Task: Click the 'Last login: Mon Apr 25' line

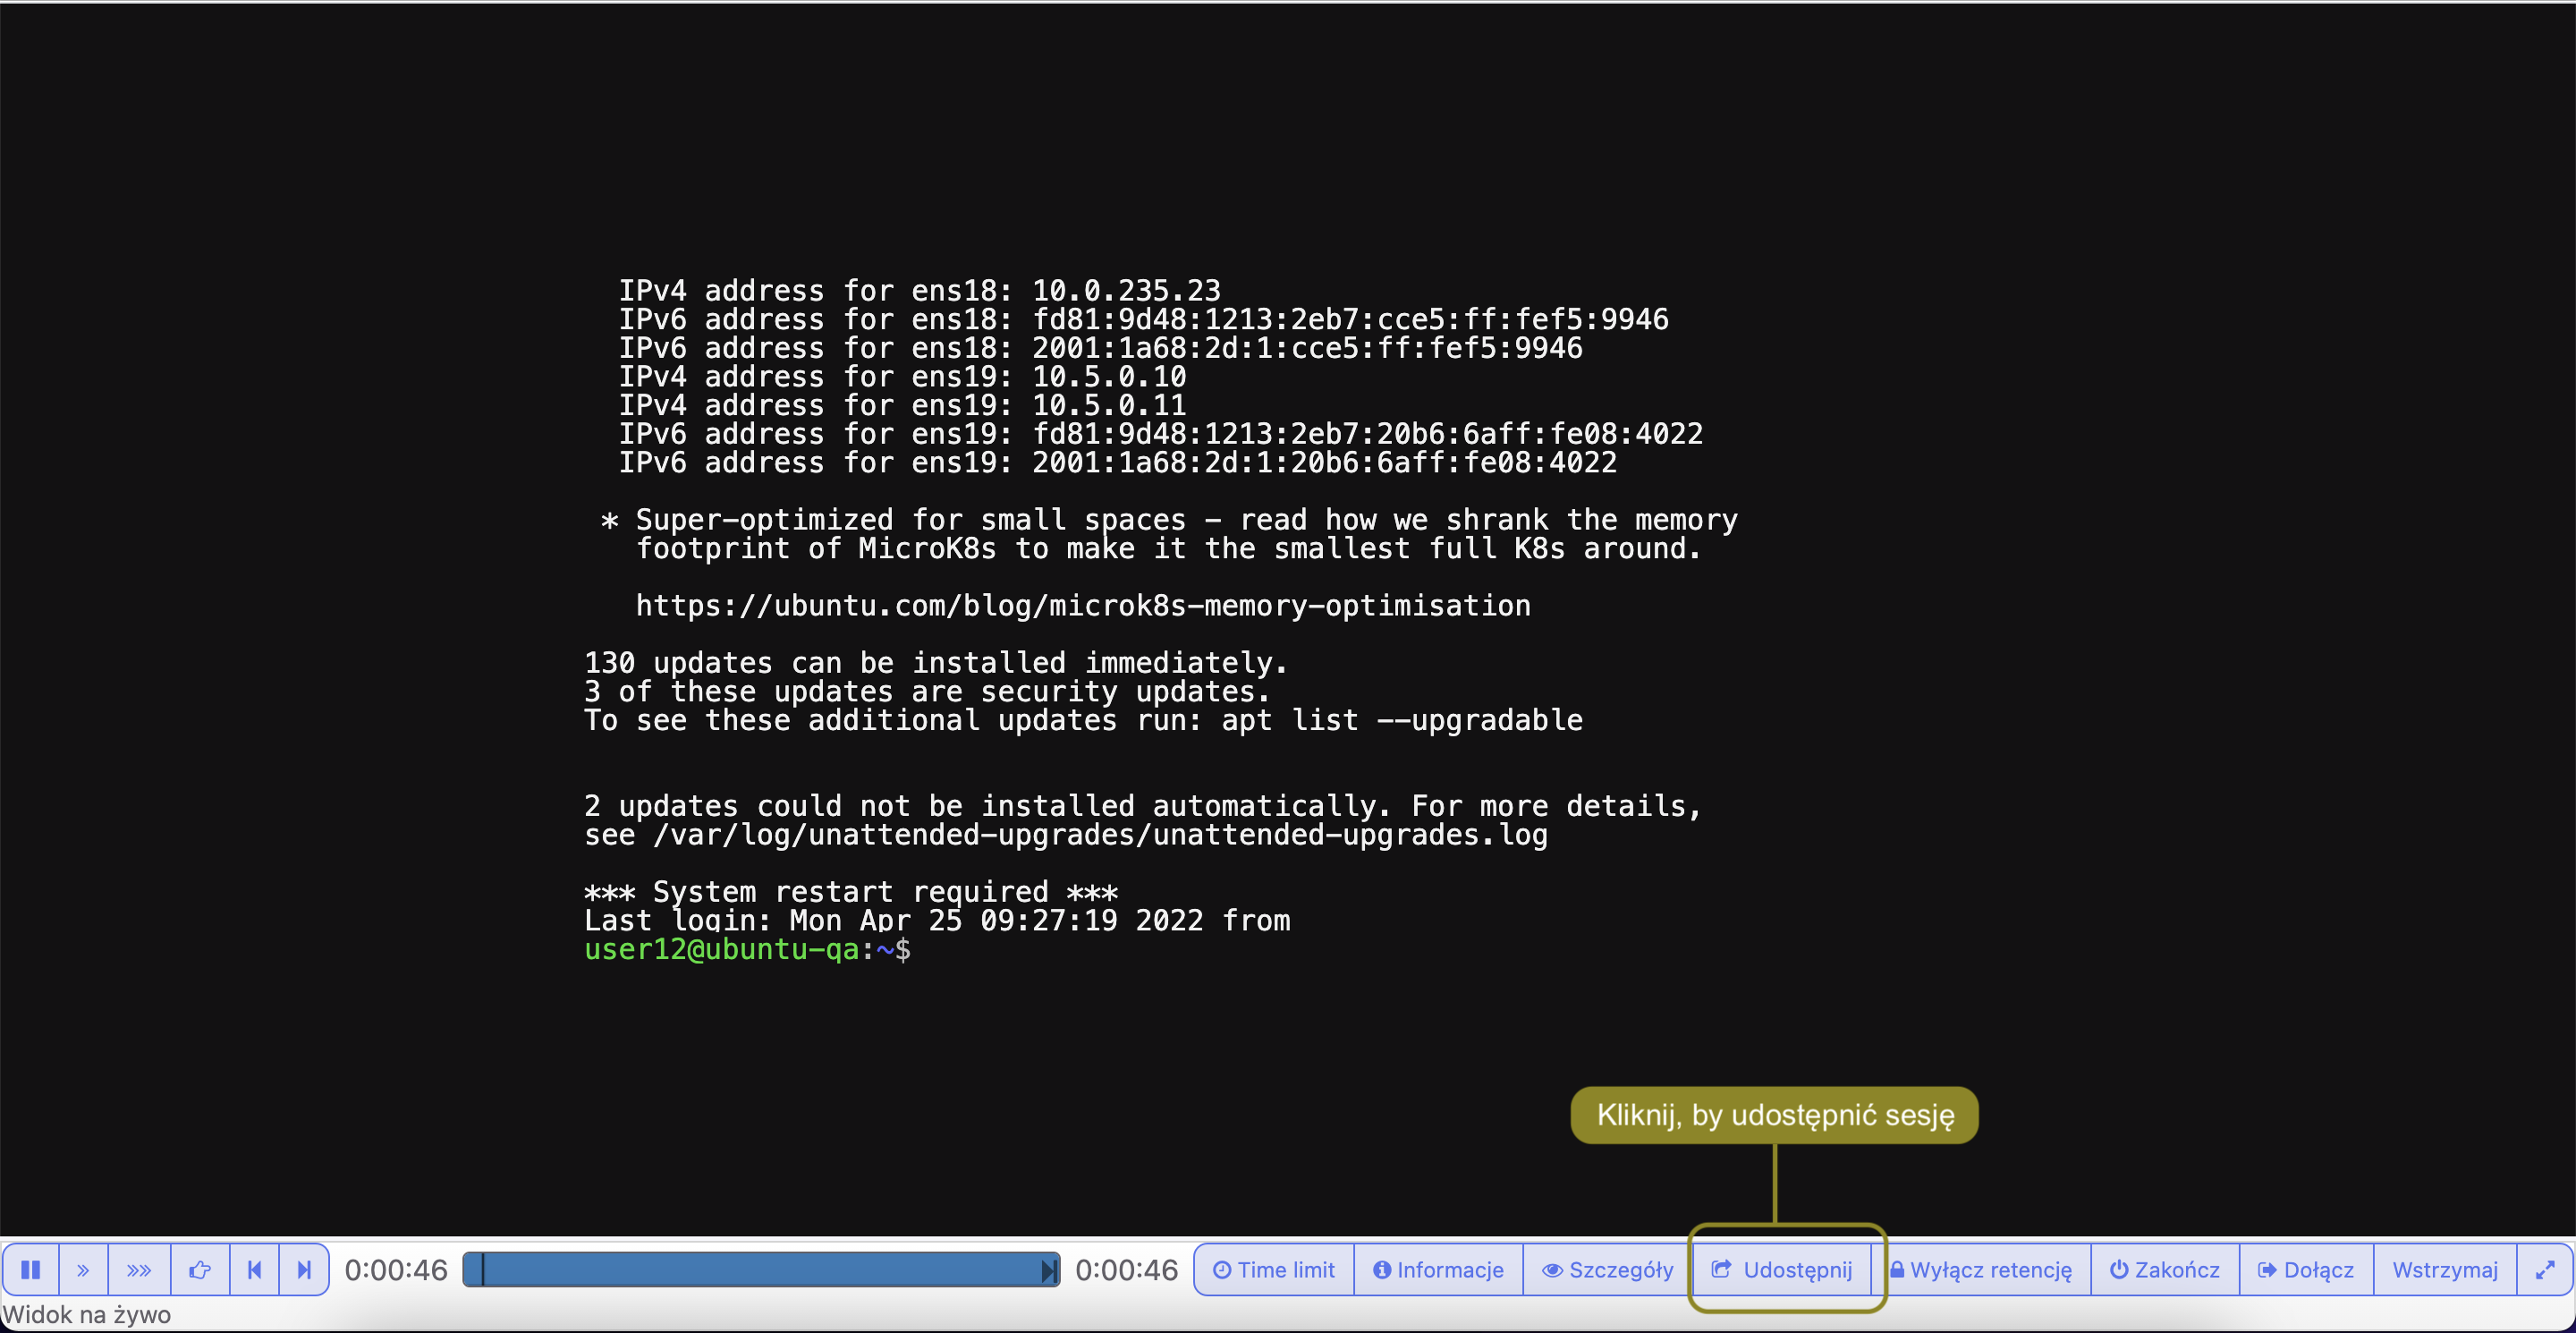Action: (x=937, y=920)
